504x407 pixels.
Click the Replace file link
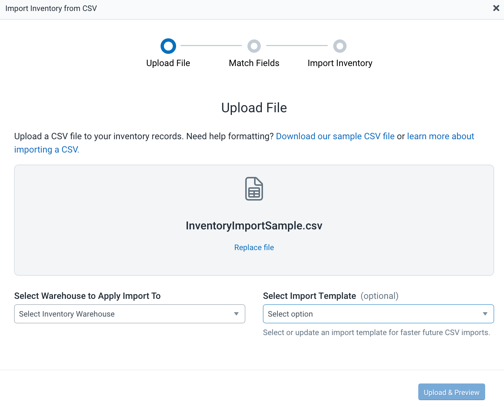254,247
